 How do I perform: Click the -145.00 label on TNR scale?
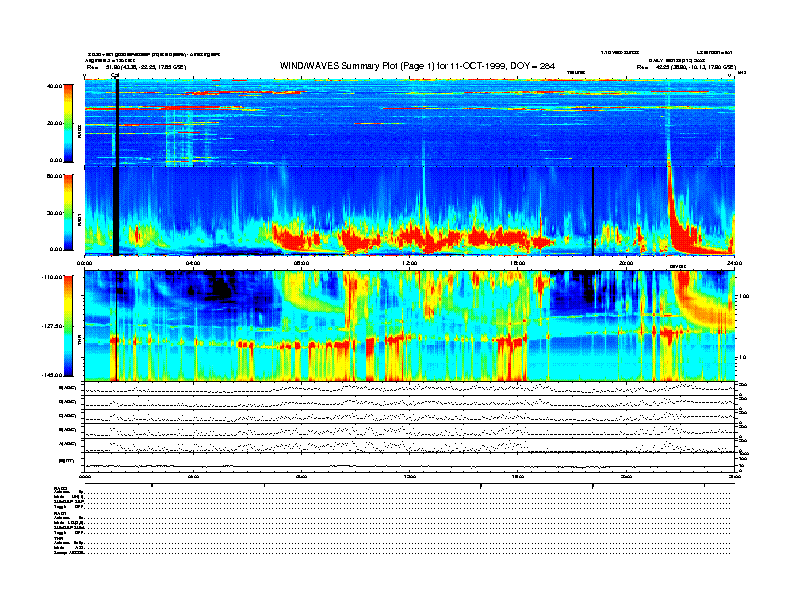pyautogui.click(x=53, y=375)
